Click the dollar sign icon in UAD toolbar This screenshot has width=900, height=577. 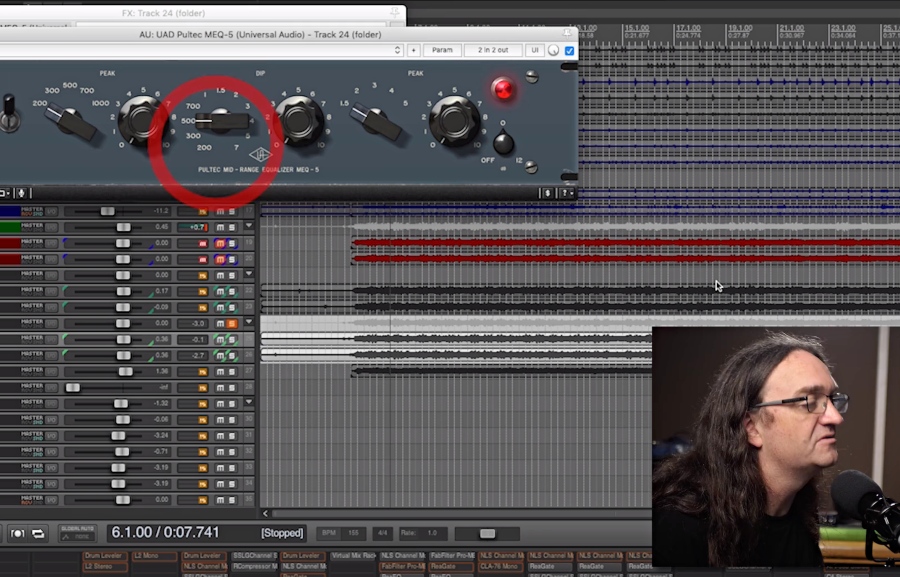[548, 193]
